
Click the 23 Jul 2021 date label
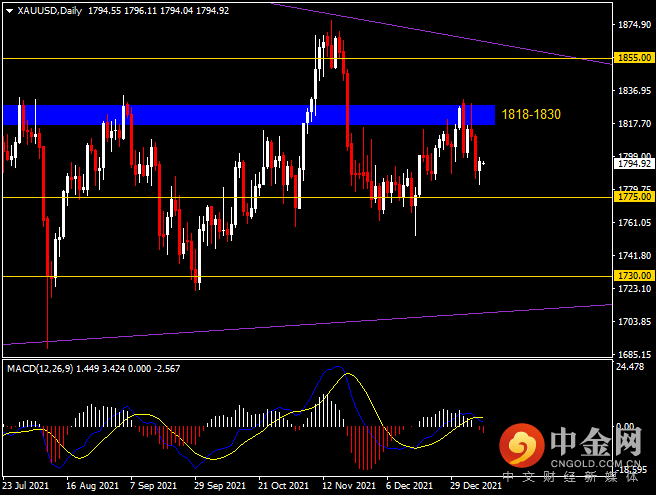(26, 486)
